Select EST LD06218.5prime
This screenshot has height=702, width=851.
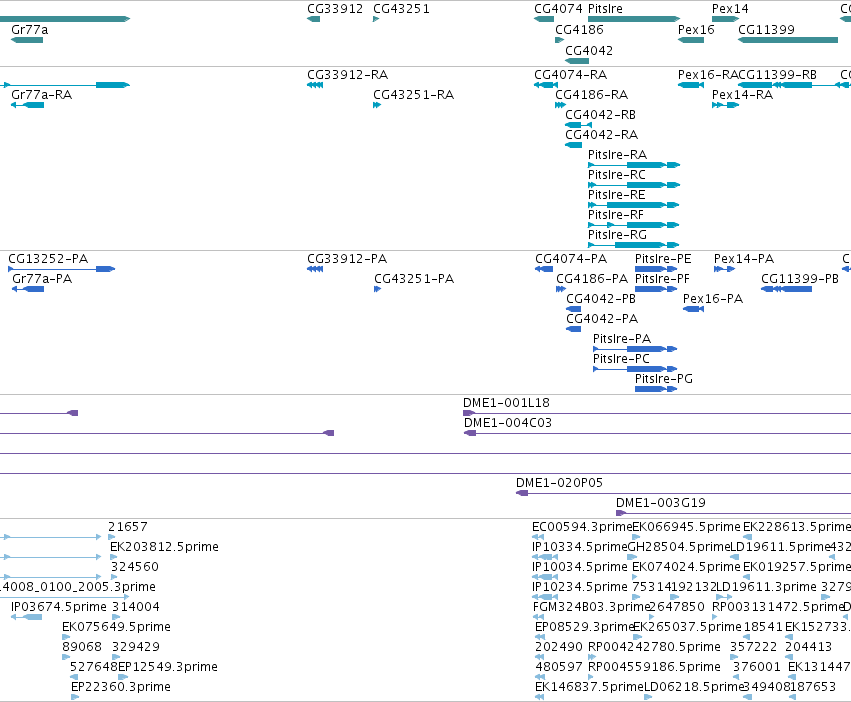pyautogui.click(x=648, y=697)
